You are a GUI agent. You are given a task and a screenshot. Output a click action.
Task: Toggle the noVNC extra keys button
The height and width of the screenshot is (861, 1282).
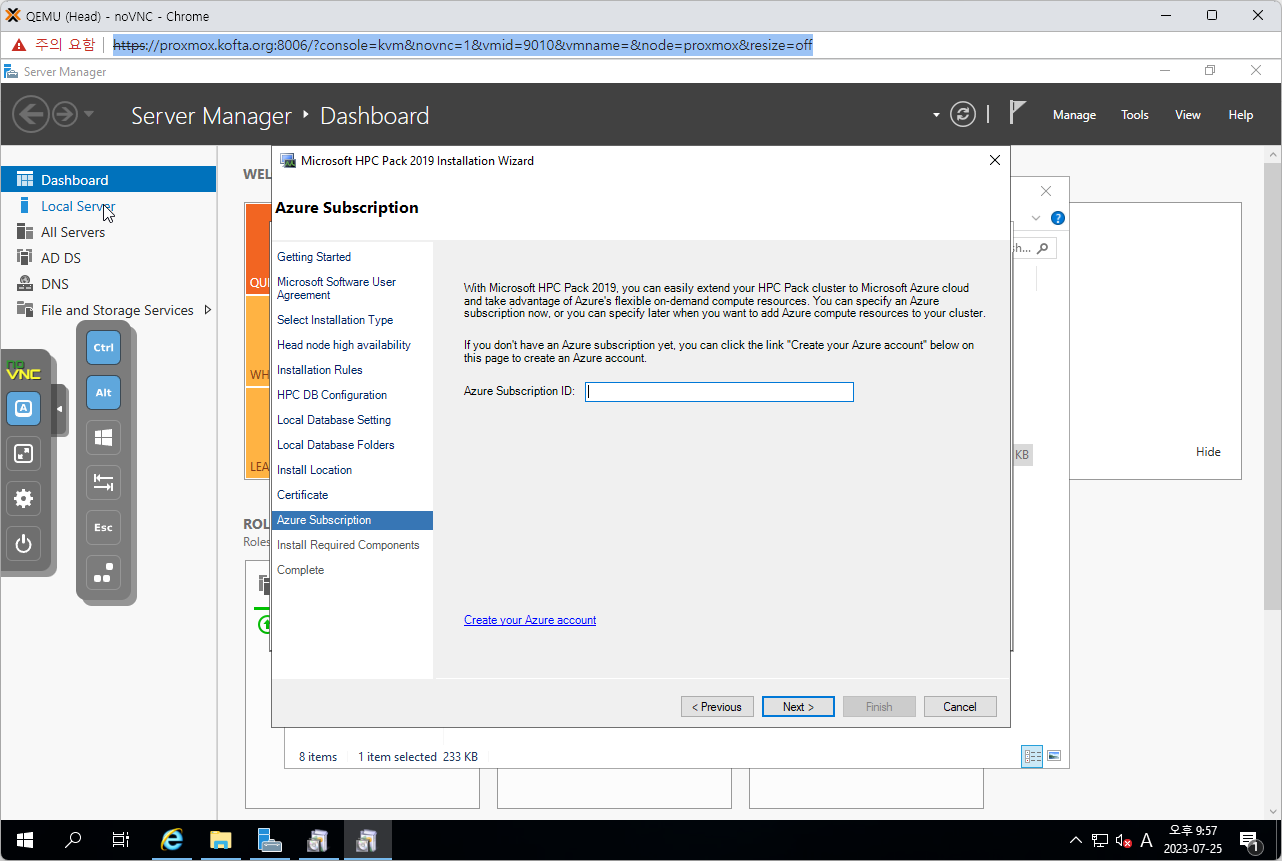[x=24, y=408]
